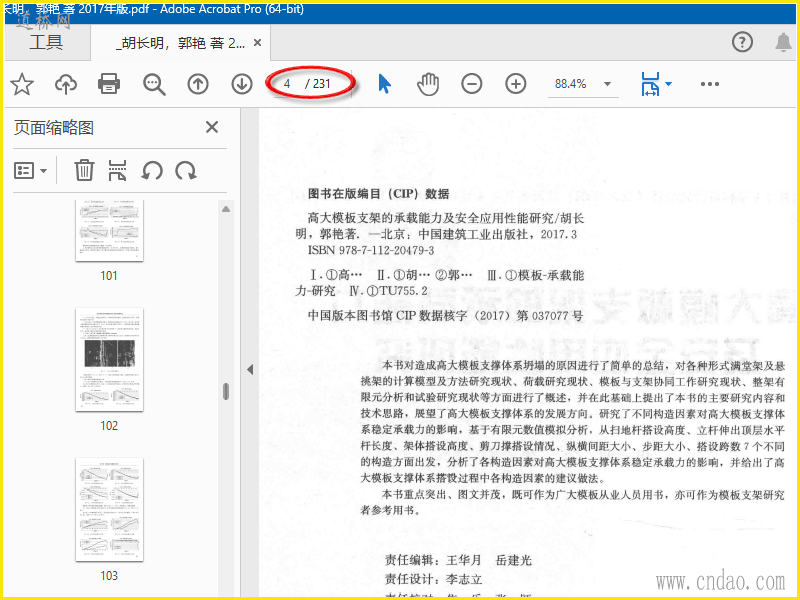Activate the hand pan tool
Screen dimensions: 800x600
(428, 84)
